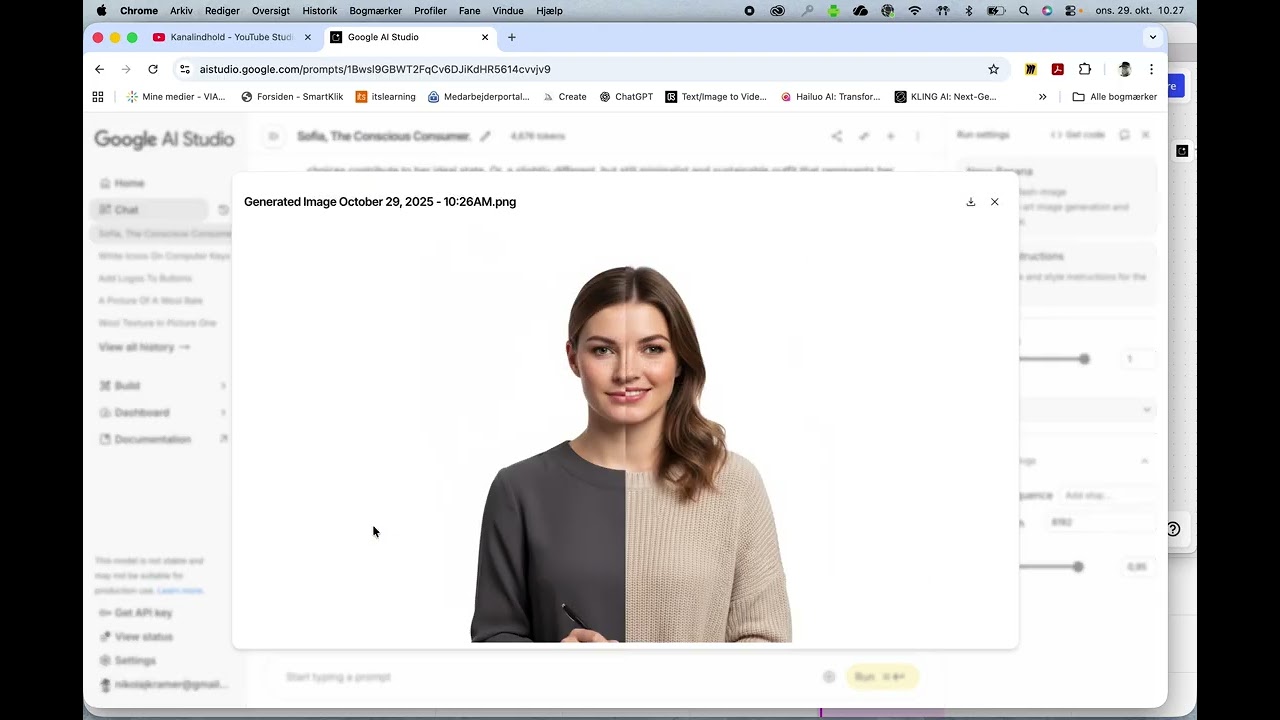Open the Text/Image to Video bookmark

coord(716,97)
